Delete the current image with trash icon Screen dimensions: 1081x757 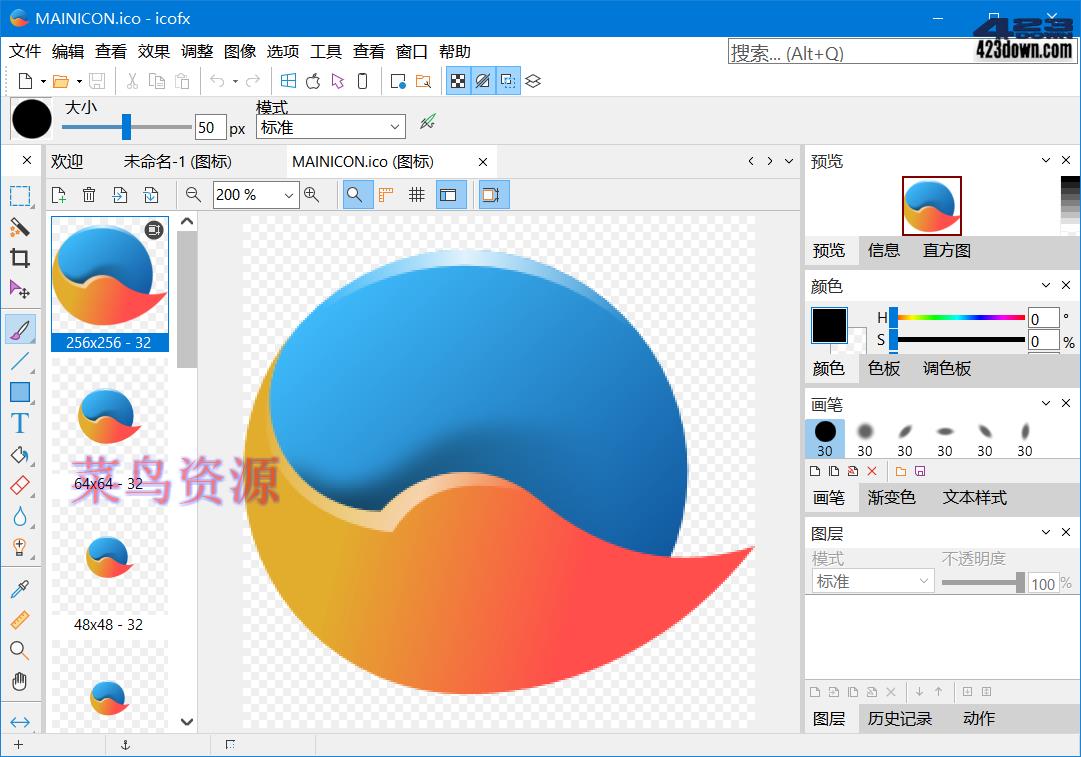(x=89, y=195)
